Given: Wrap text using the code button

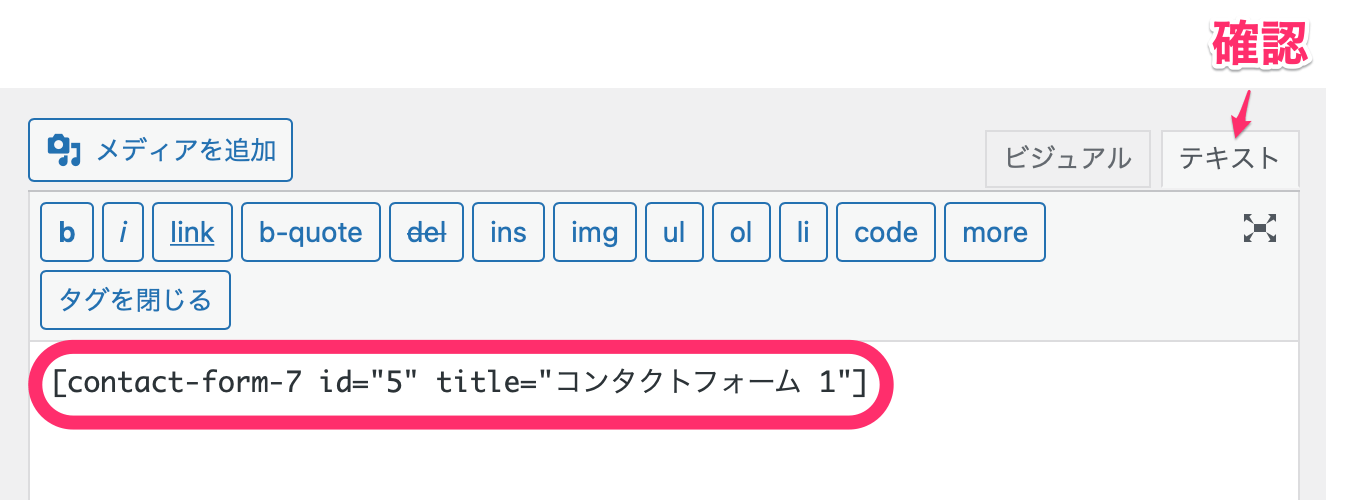Looking at the screenshot, I should click(x=885, y=233).
